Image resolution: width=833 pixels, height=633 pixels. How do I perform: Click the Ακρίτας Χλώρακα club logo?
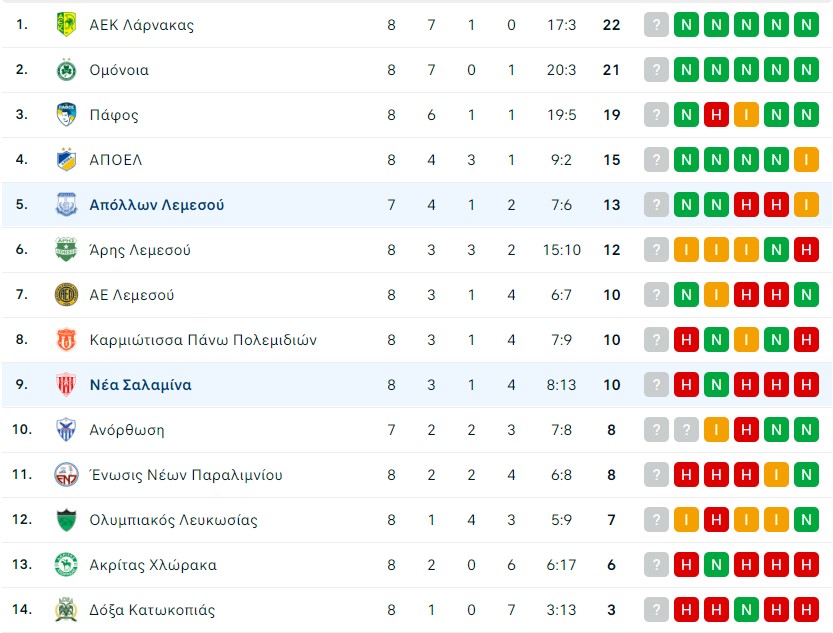(66, 564)
